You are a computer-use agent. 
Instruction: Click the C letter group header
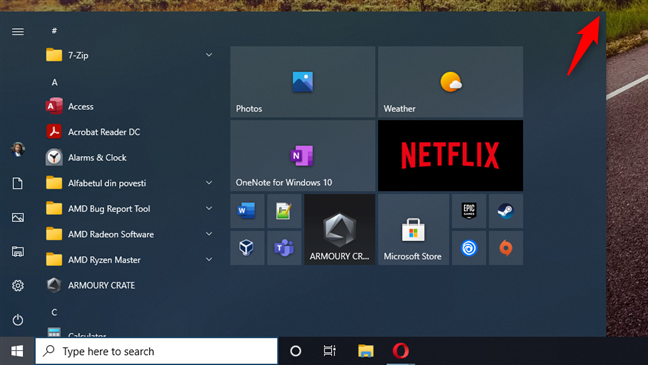[x=54, y=313]
